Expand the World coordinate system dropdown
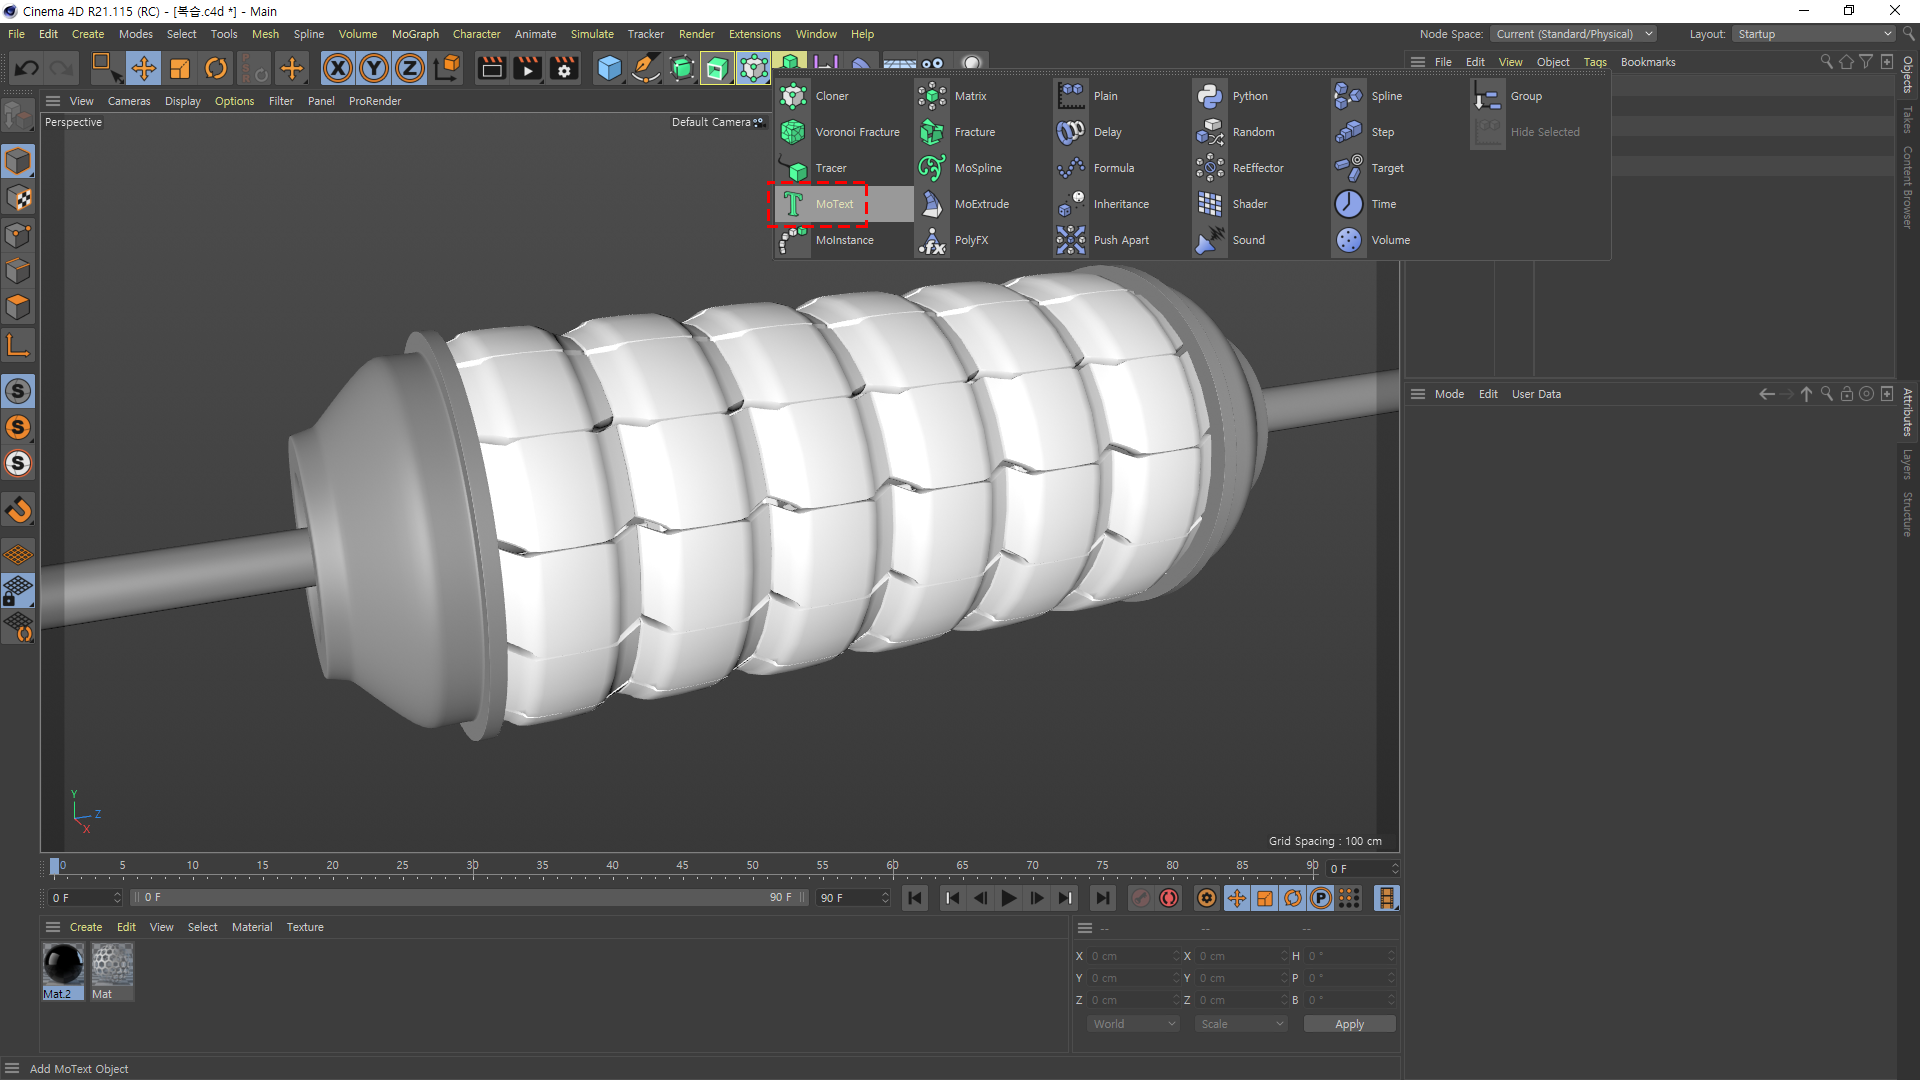Image resolution: width=1920 pixels, height=1080 pixels. (x=1133, y=1024)
